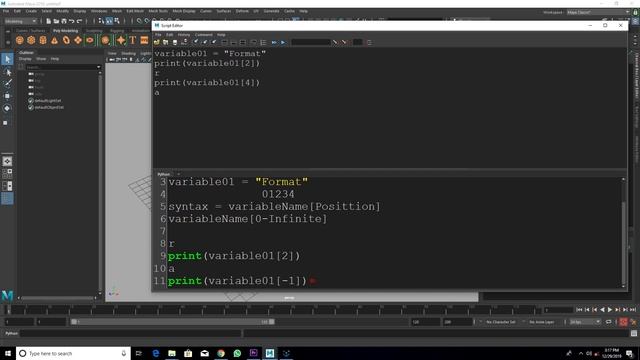640x360 pixels.
Task: Clear all broom icon in Script Editor
Action: pyautogui.click(x=214, y=42)
